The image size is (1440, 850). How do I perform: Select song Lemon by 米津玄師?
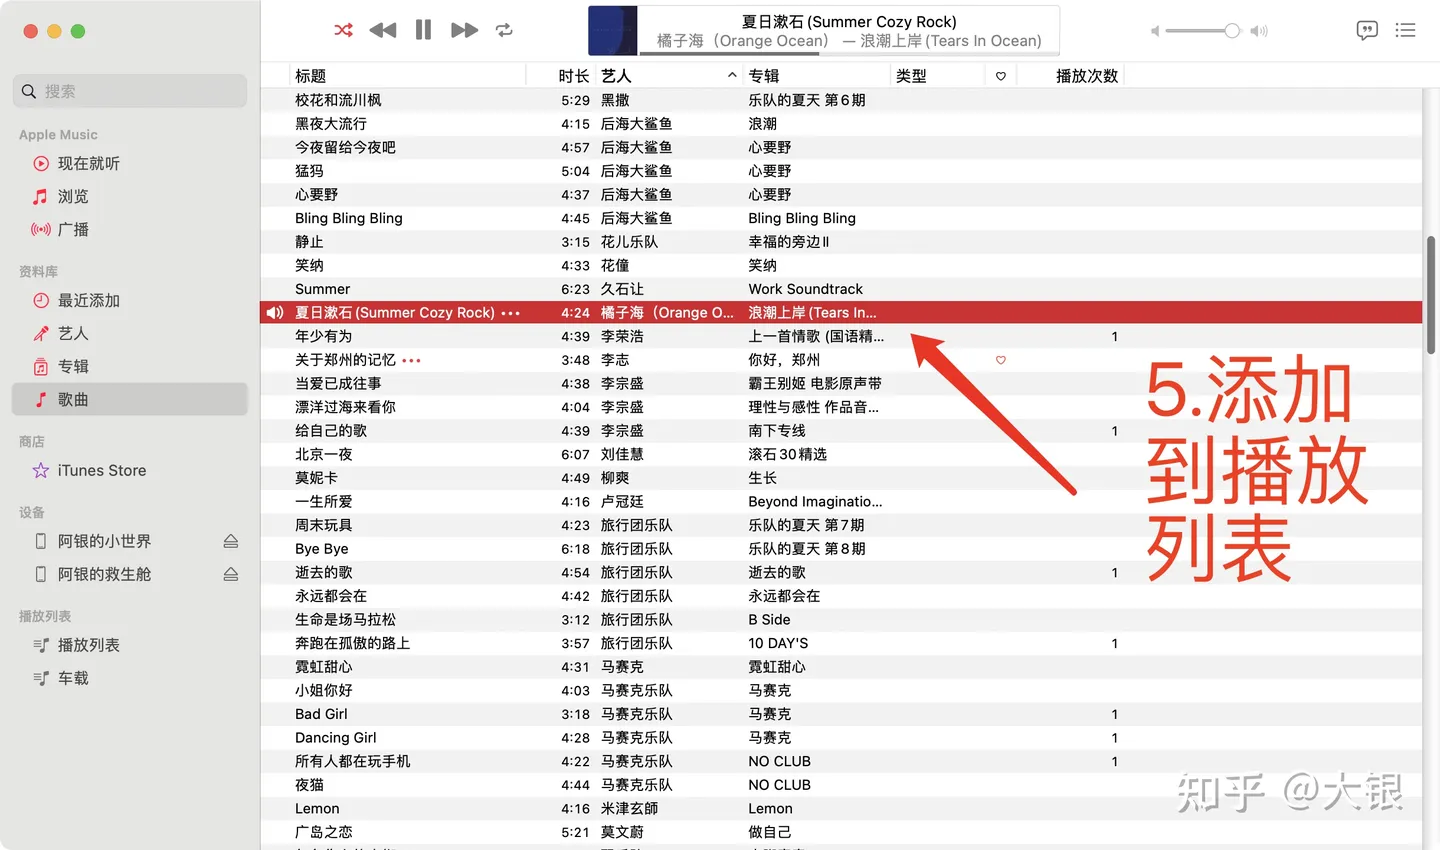coord(317,809)
